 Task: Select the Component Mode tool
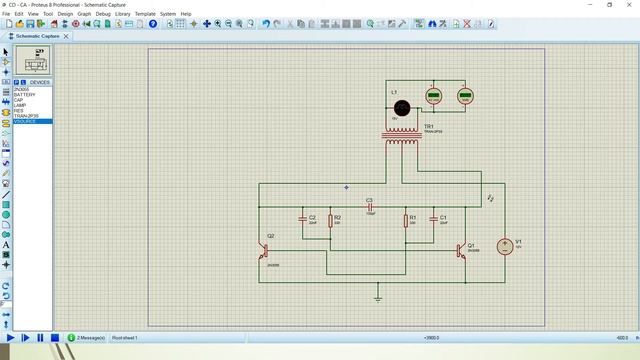click(6, 62)
